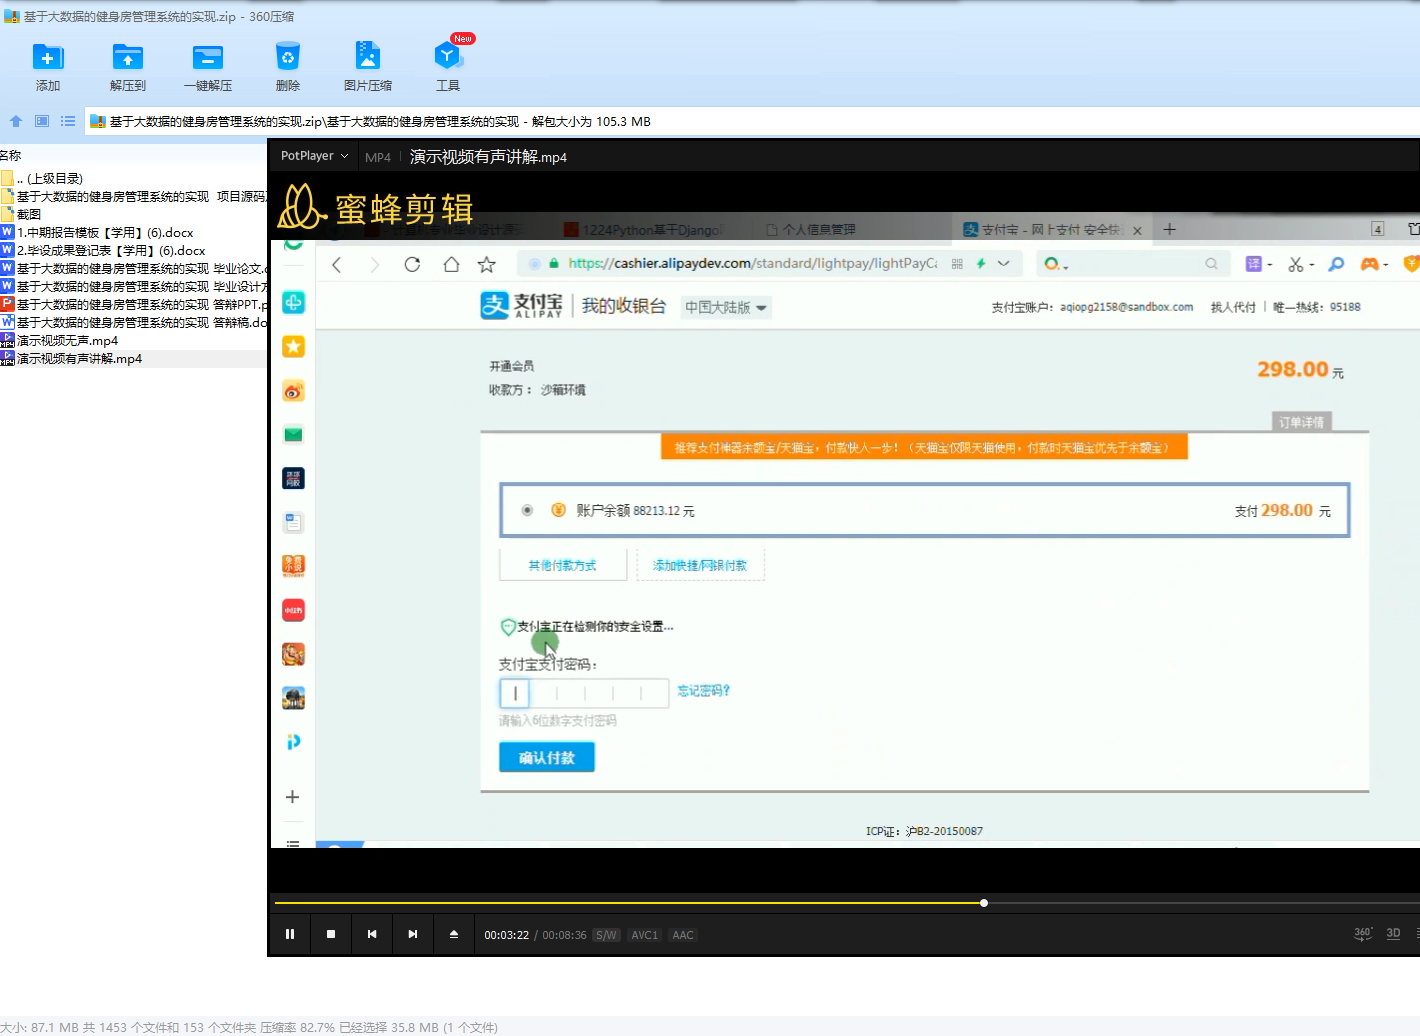Click the orange game controller toolbar icon
This screenshot has height=1036, width=1420.
point(1370,264)
